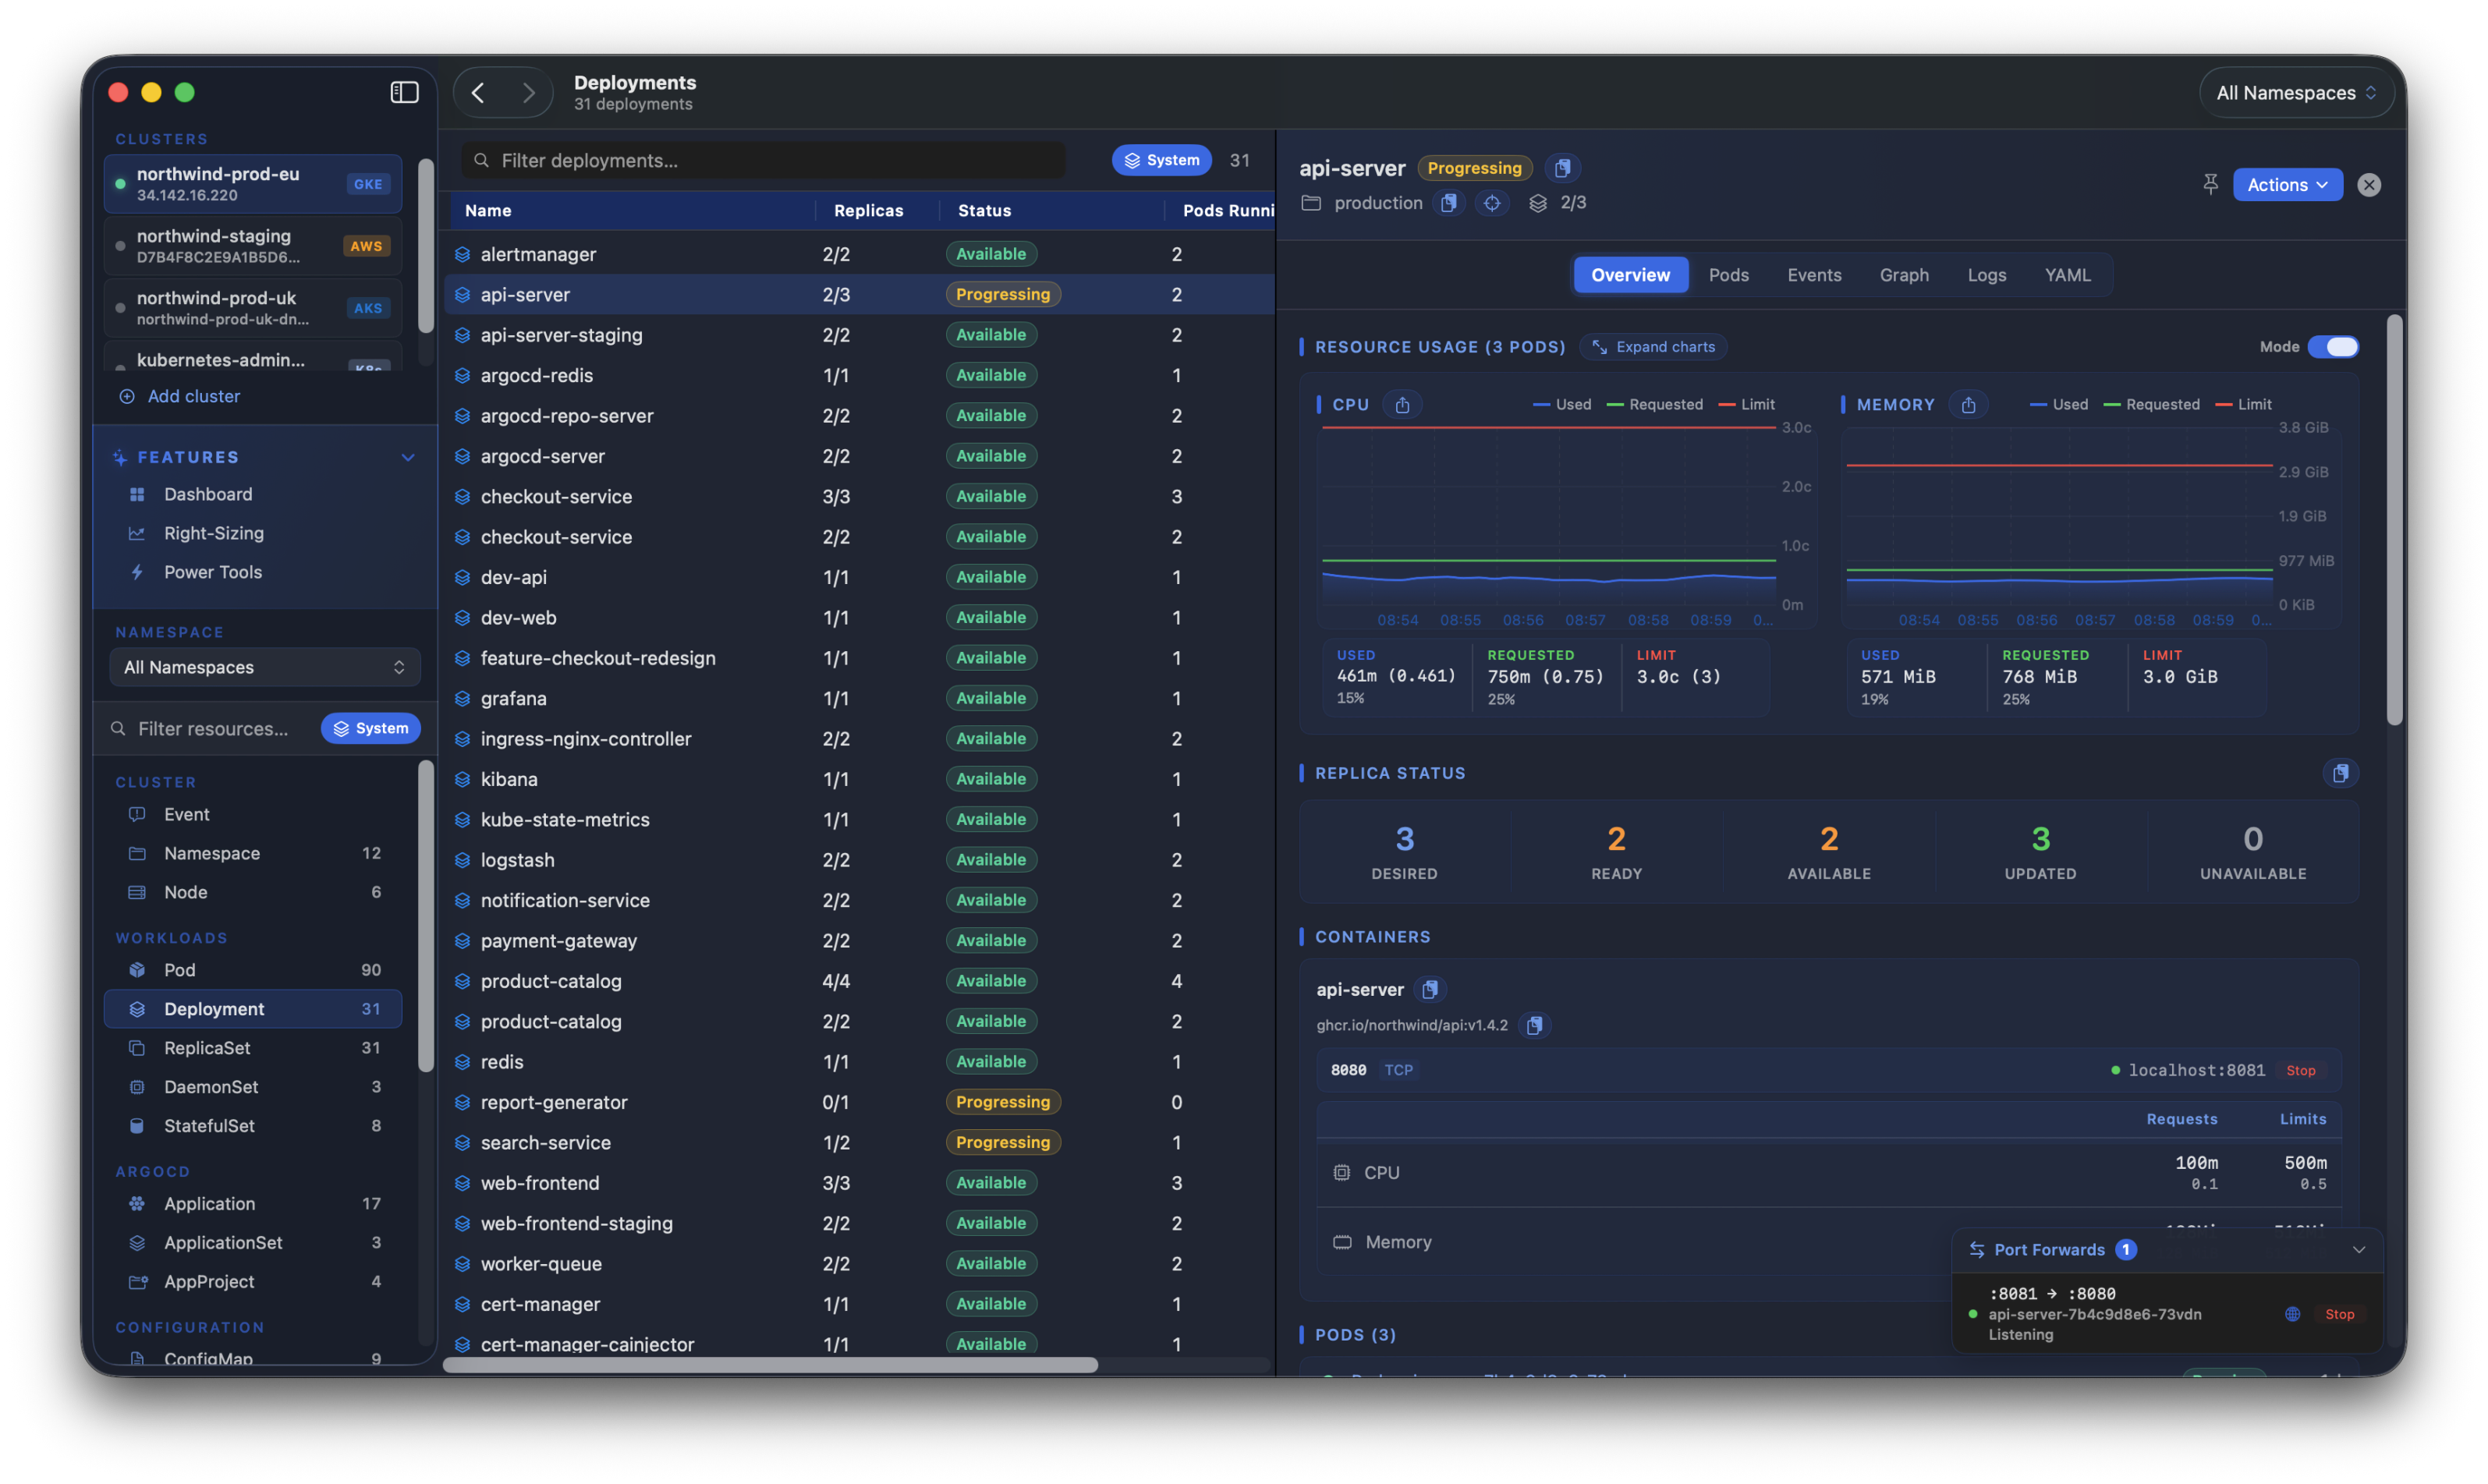2488x1484 pixels.
Task: Open the sidebar All Namespaces selector
Action: 264,667
